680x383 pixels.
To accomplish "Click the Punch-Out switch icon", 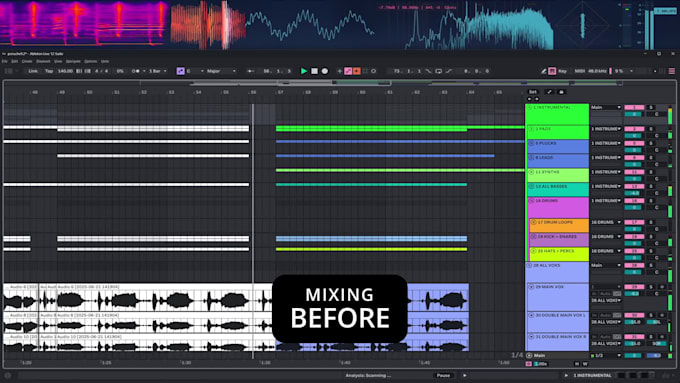I will coord(449,71).
